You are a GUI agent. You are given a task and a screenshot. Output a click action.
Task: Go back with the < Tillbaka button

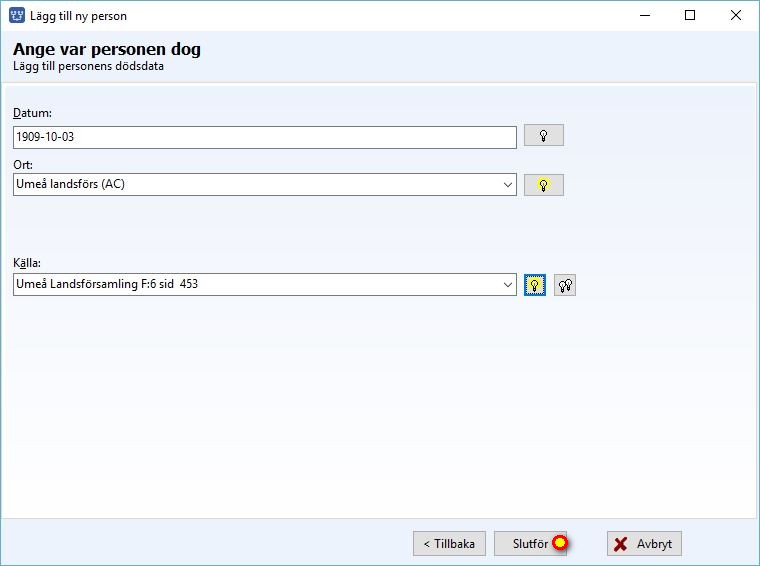(449, 544)
